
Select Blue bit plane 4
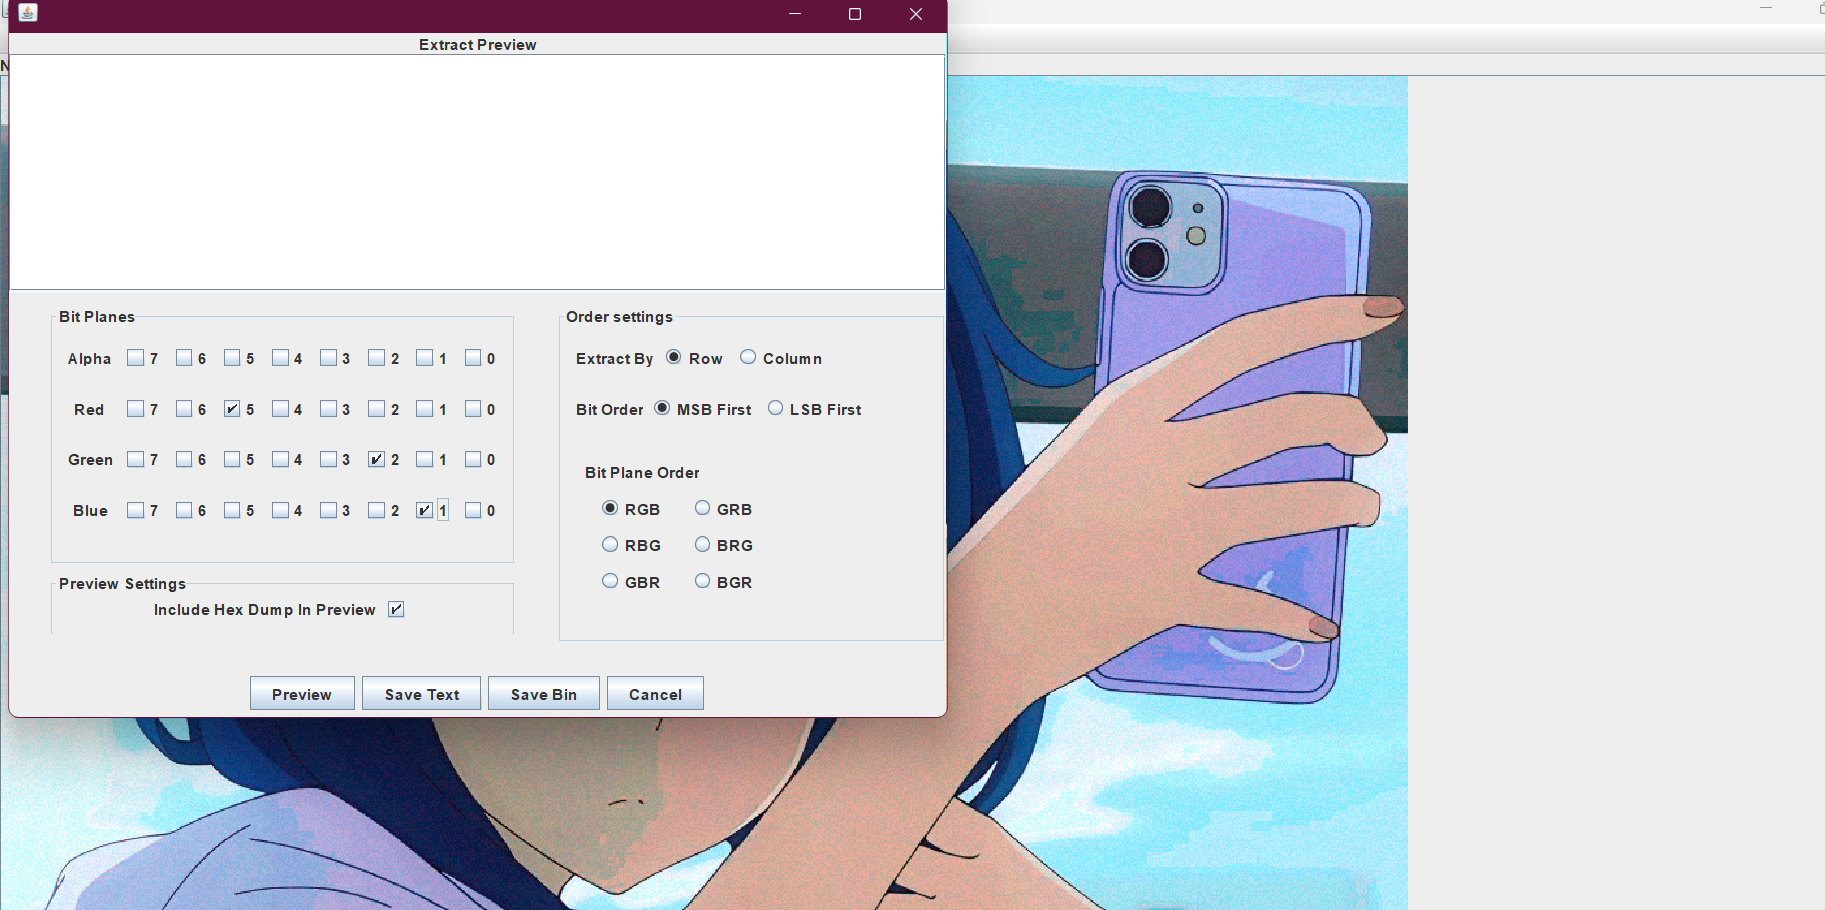click(280, 510)
